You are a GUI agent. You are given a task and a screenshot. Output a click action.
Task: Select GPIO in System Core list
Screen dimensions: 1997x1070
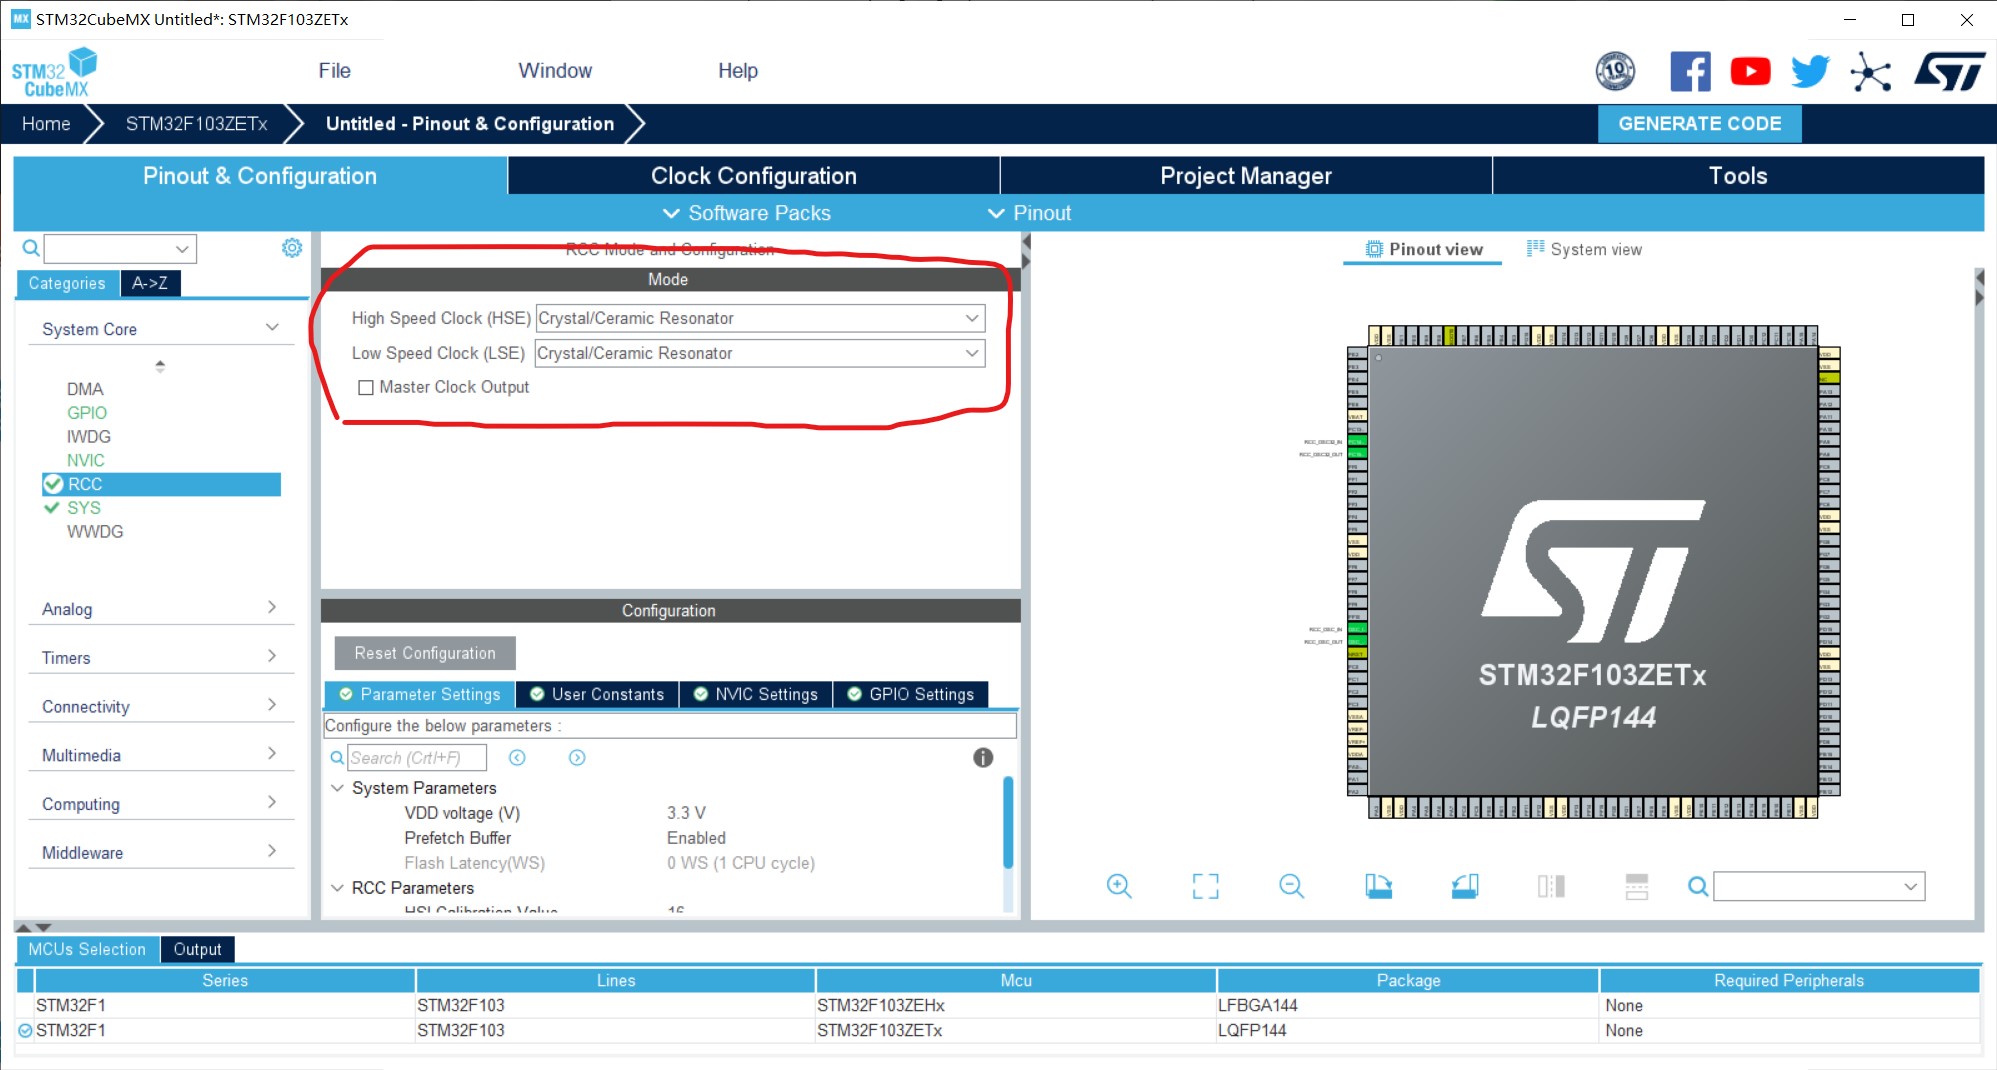pyautogui.click(x=87, y=413)
